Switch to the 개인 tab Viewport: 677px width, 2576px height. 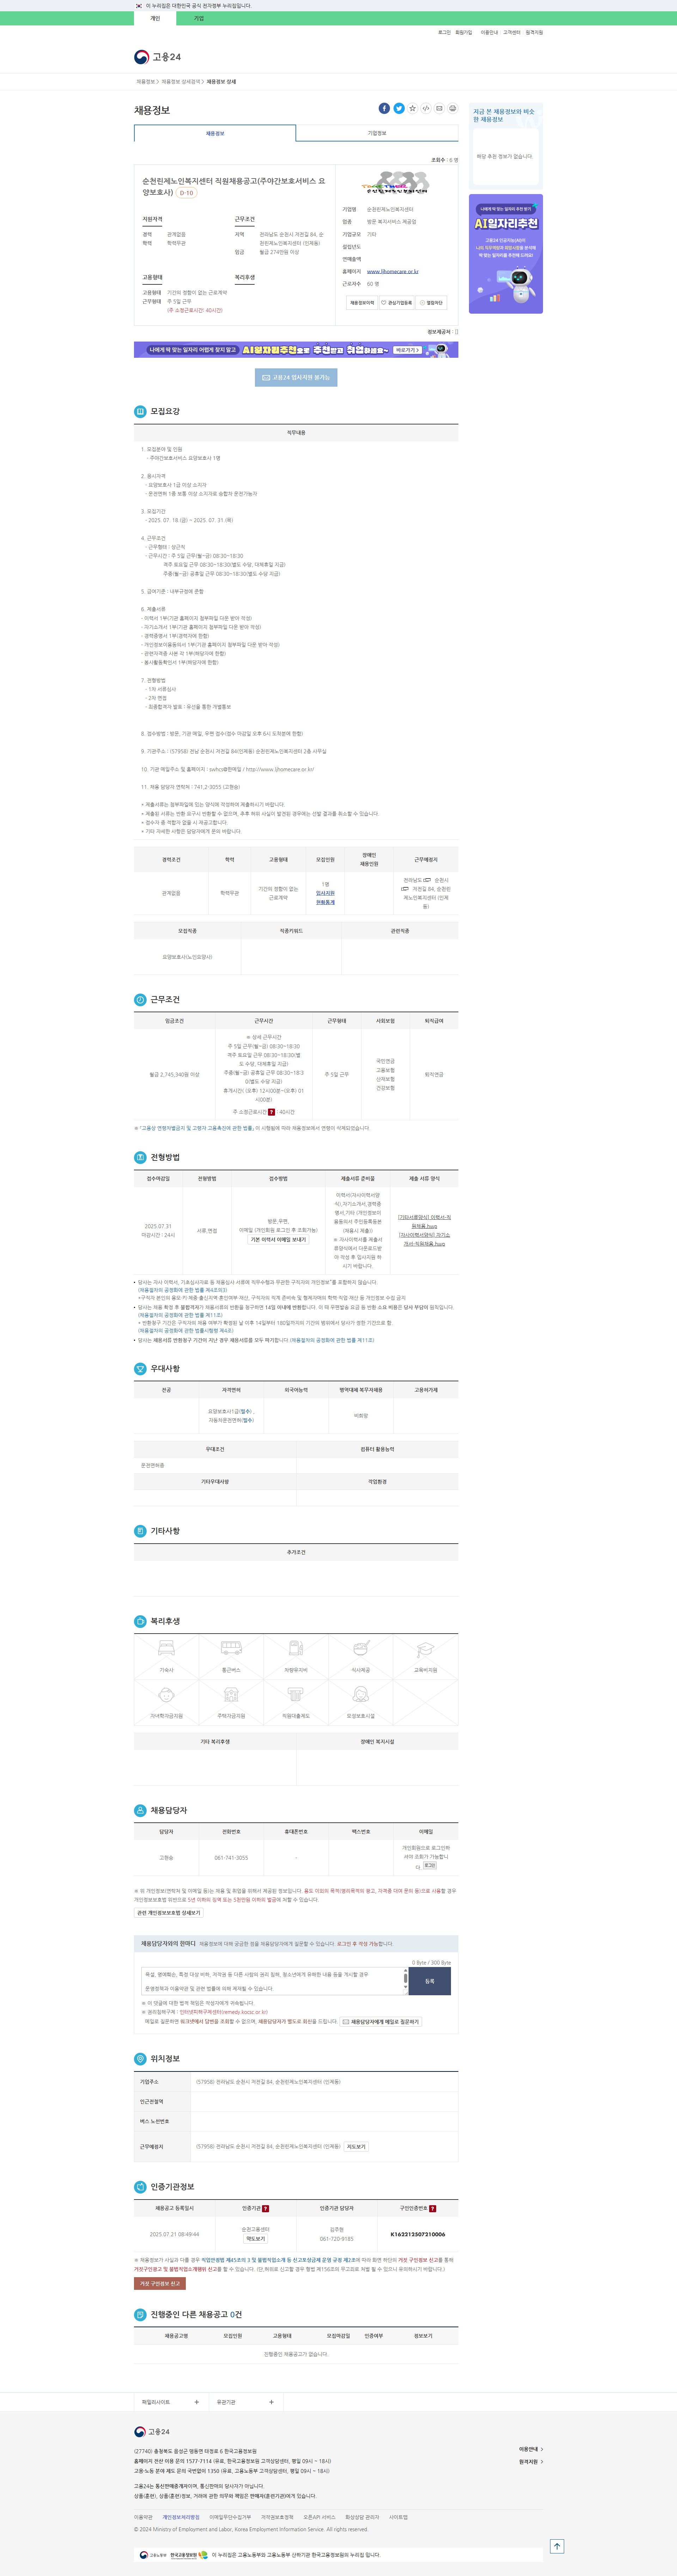point(155,18)
